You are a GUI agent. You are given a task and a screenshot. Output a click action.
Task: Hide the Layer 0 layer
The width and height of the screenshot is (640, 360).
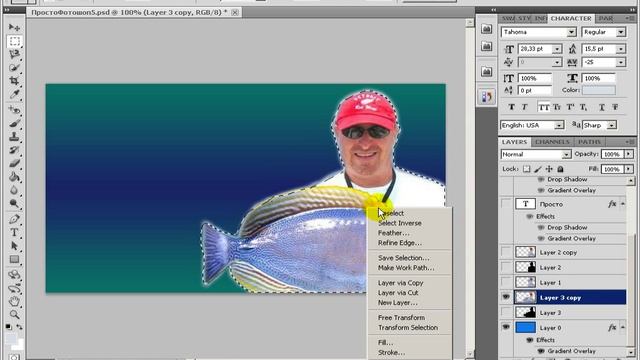coord(506,327)
